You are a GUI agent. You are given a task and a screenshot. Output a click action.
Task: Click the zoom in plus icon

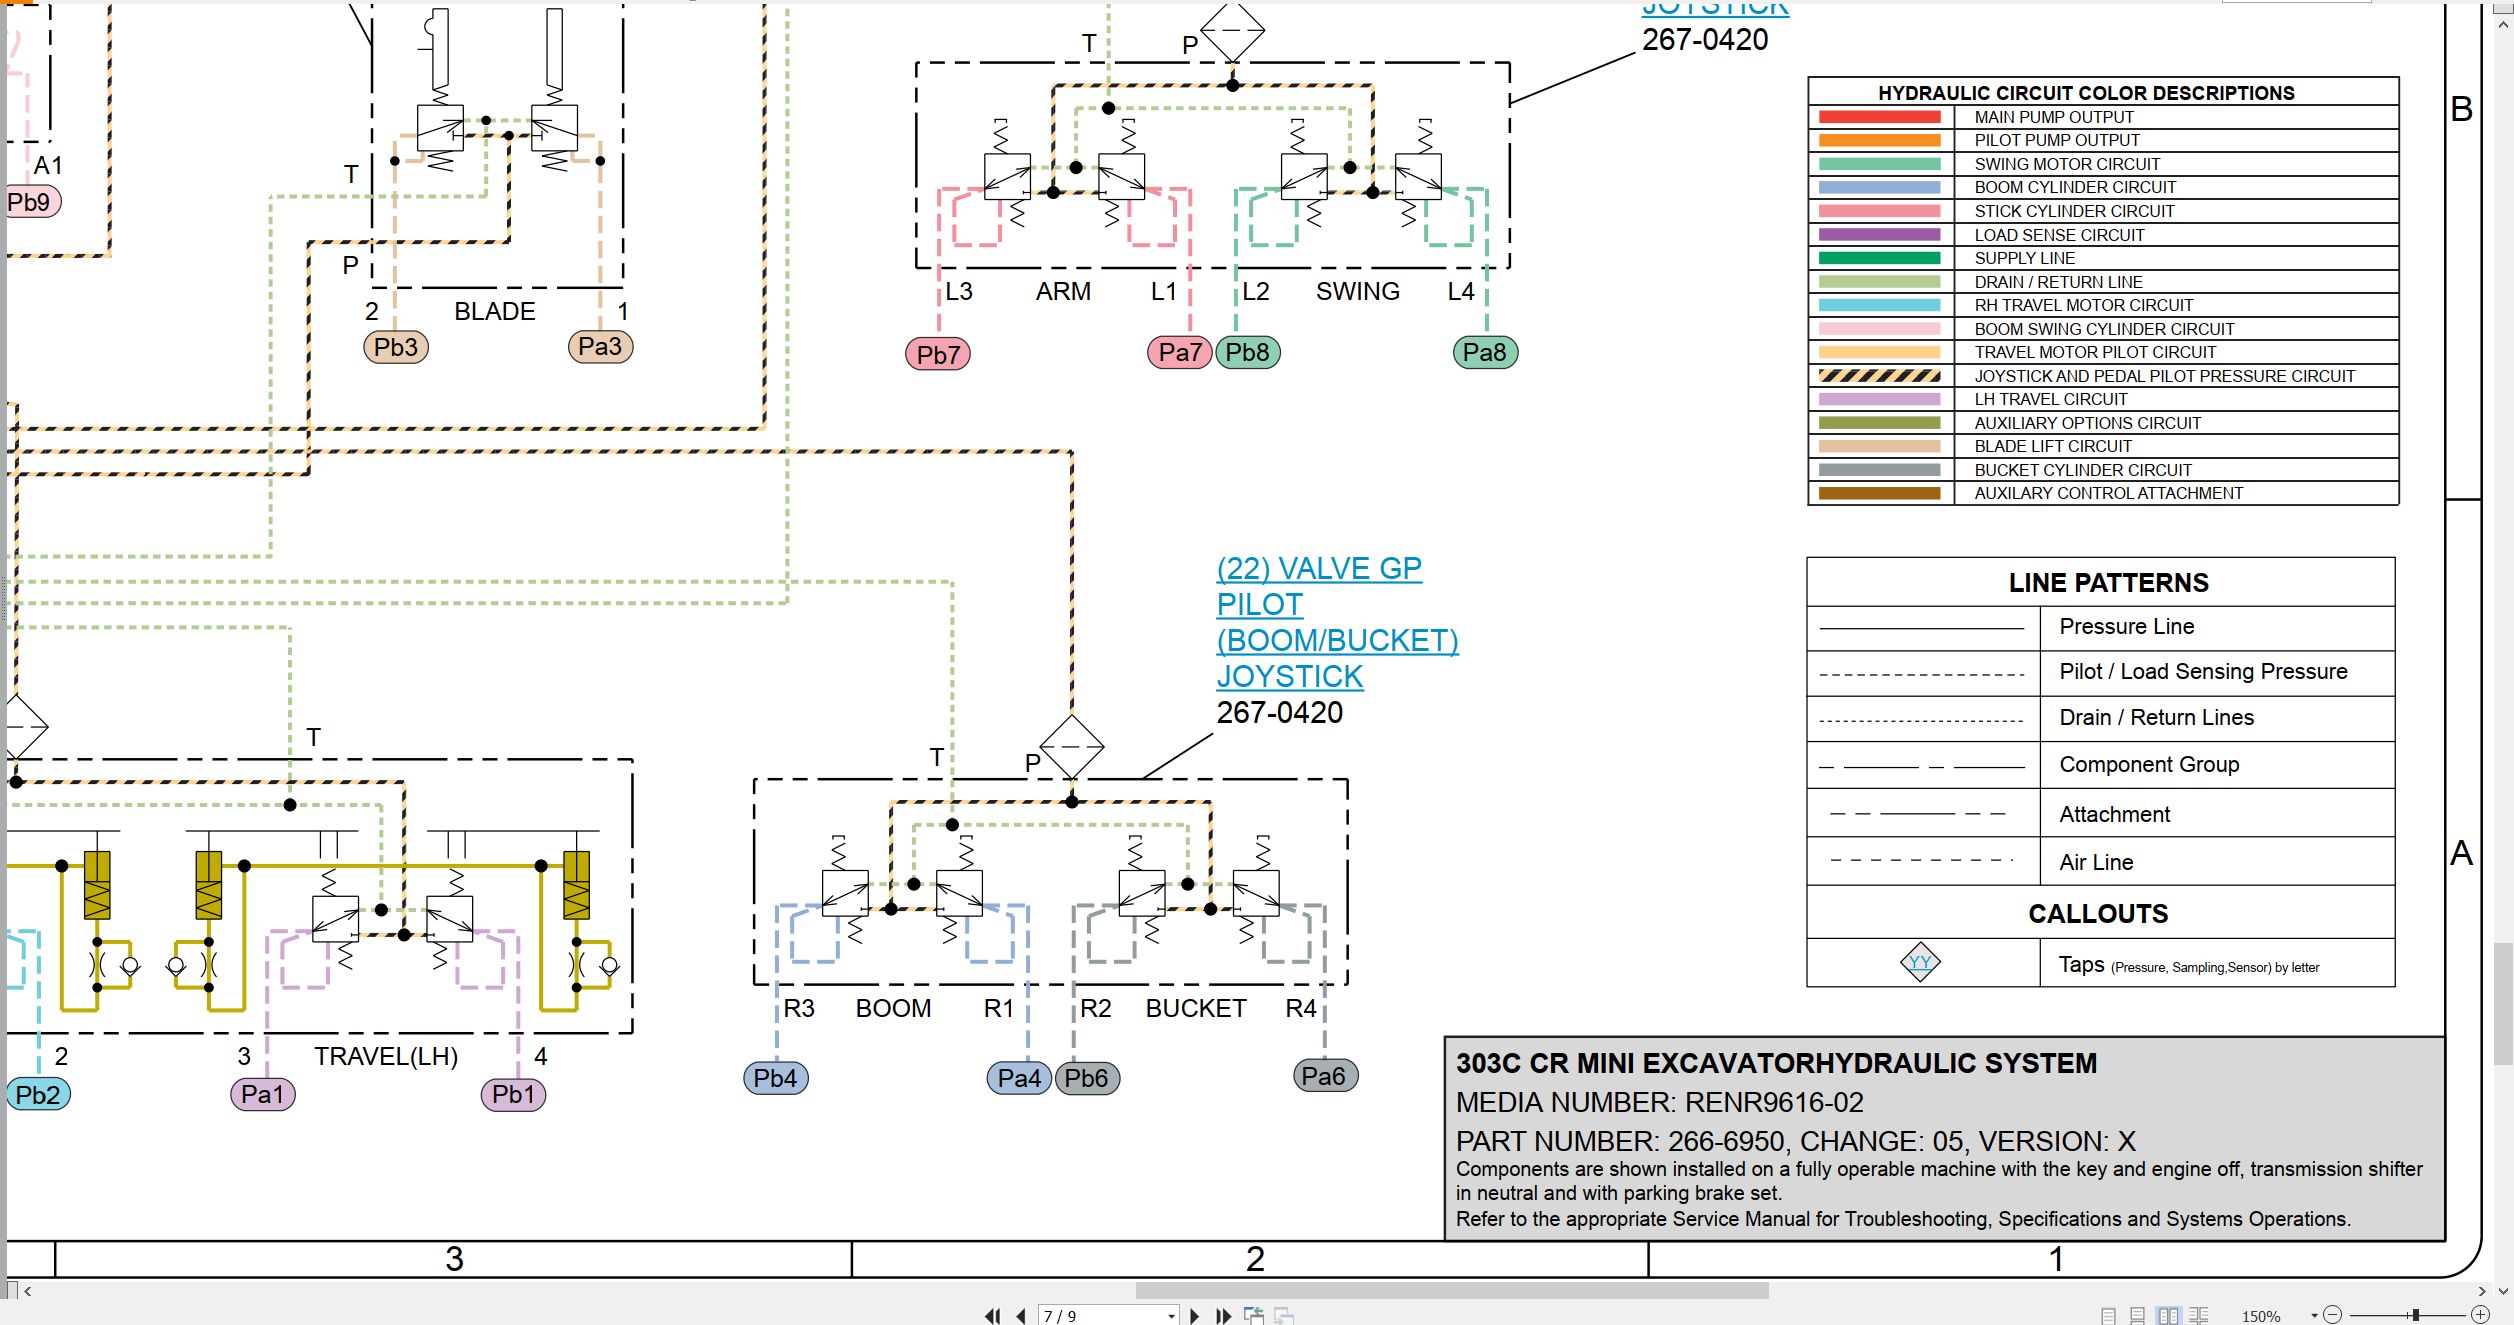[x=2480, y=1315]
